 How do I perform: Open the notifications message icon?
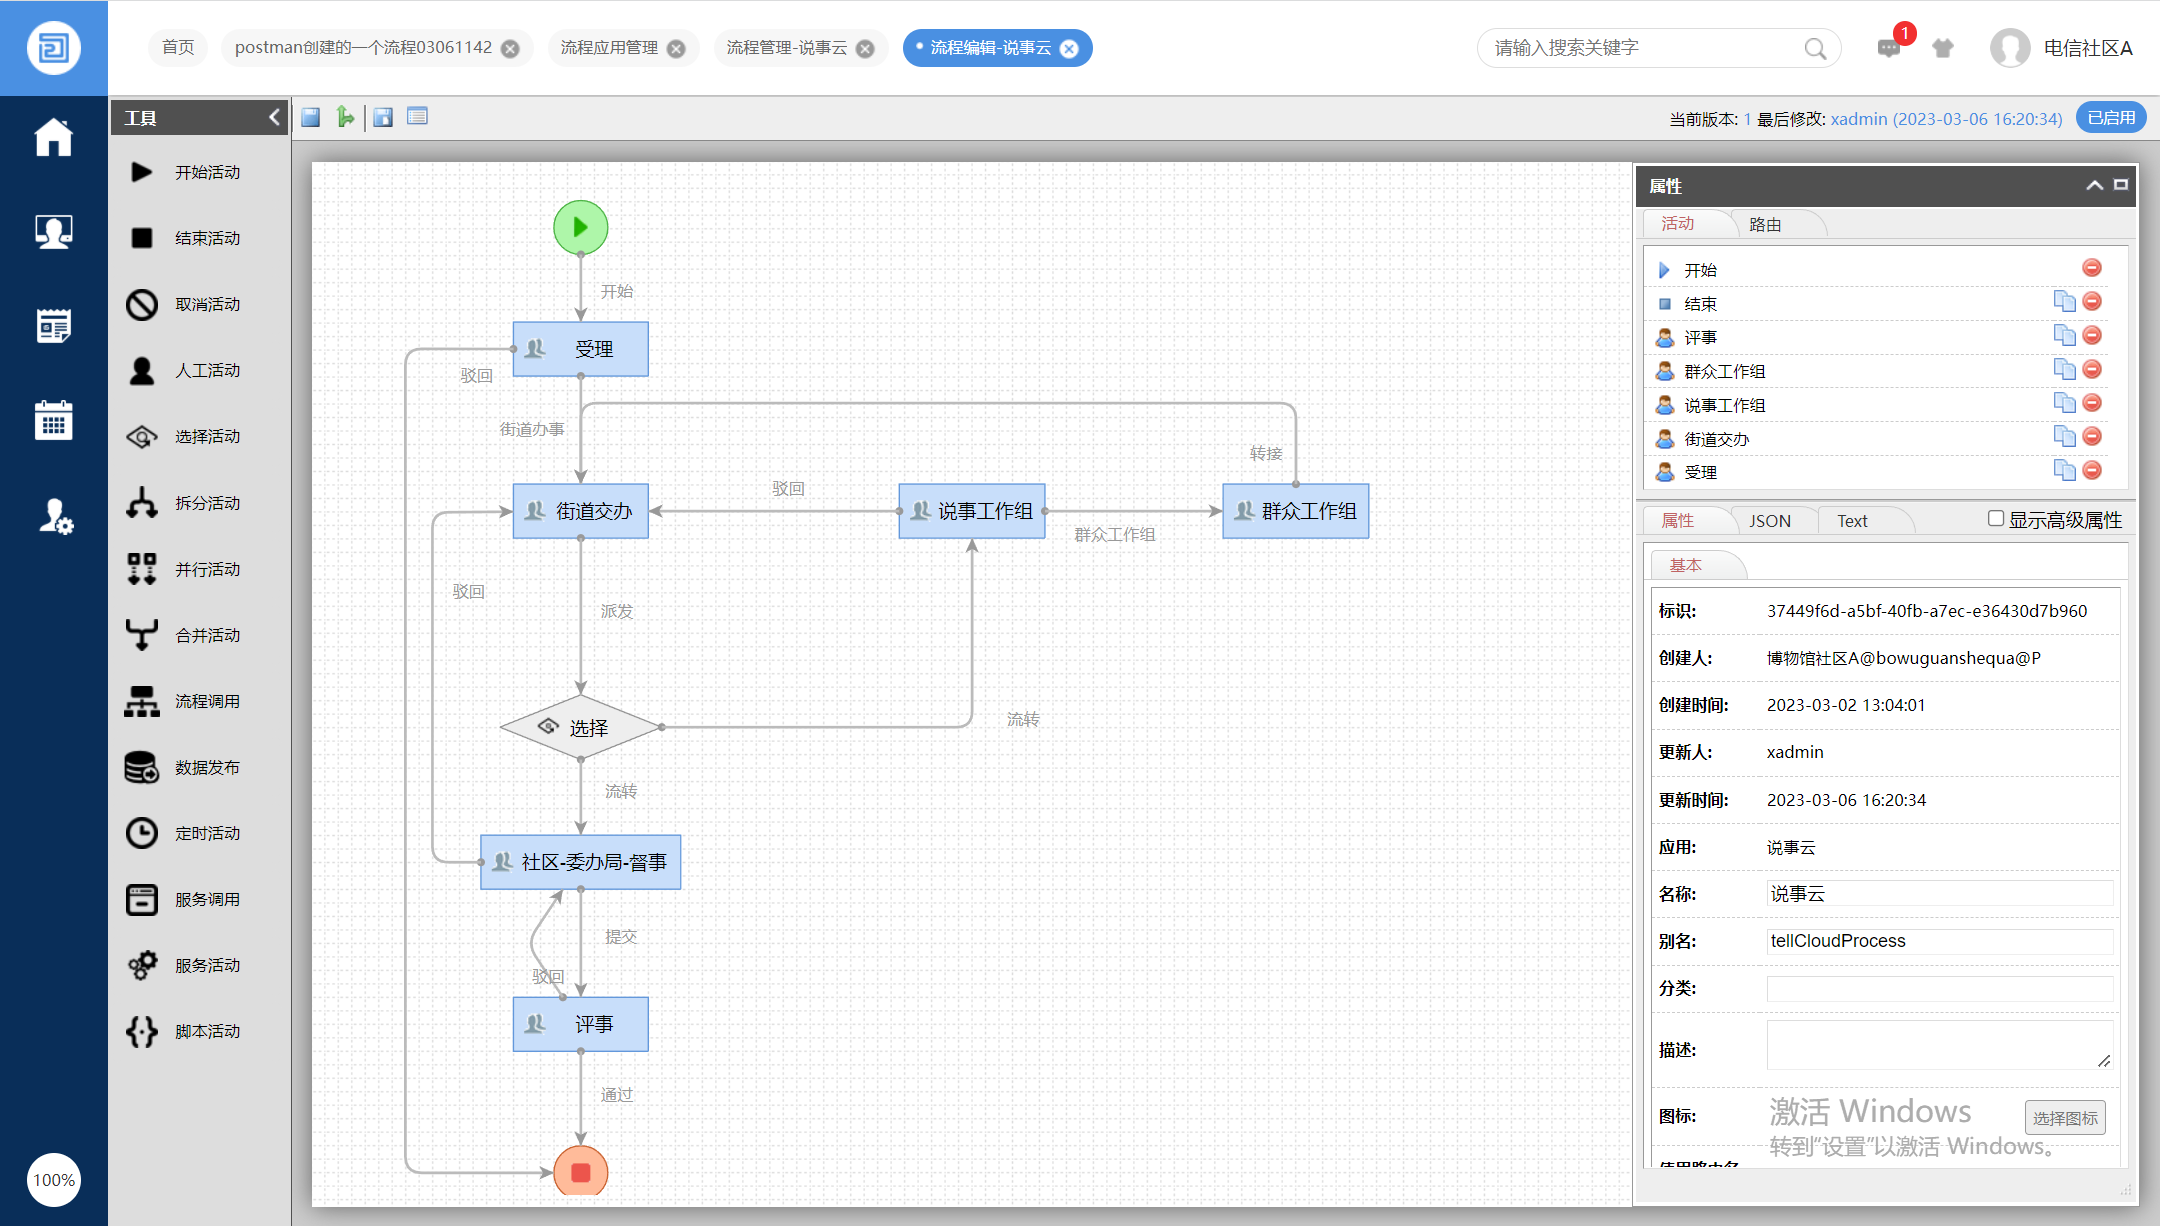(x=1888, y=48)
